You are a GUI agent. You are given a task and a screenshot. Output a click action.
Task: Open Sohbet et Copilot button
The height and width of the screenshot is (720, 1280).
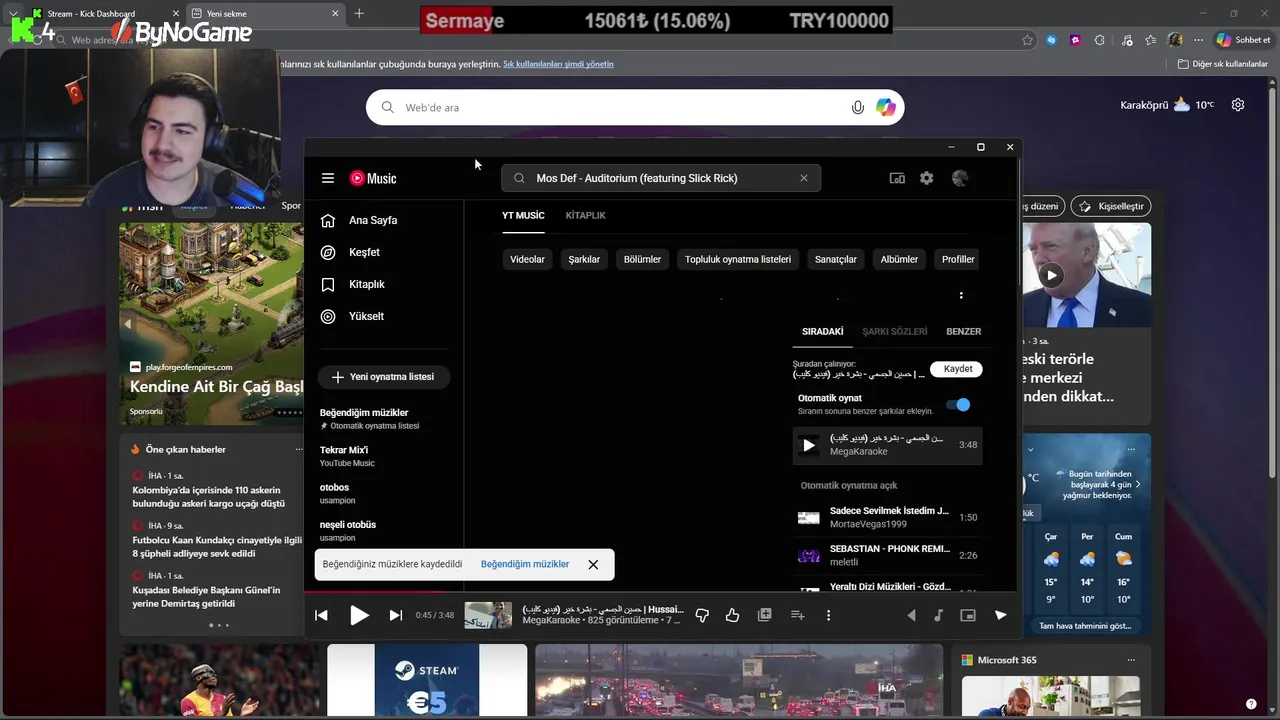(x=1243, y=40)
